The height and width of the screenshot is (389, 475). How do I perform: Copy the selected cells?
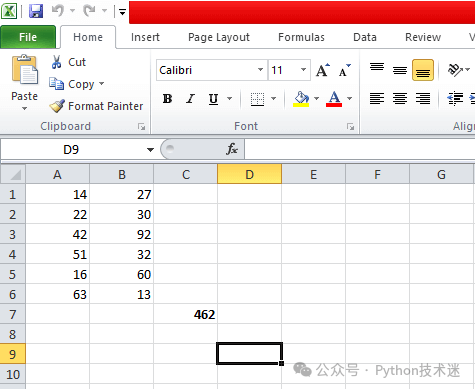pos(72,84)
